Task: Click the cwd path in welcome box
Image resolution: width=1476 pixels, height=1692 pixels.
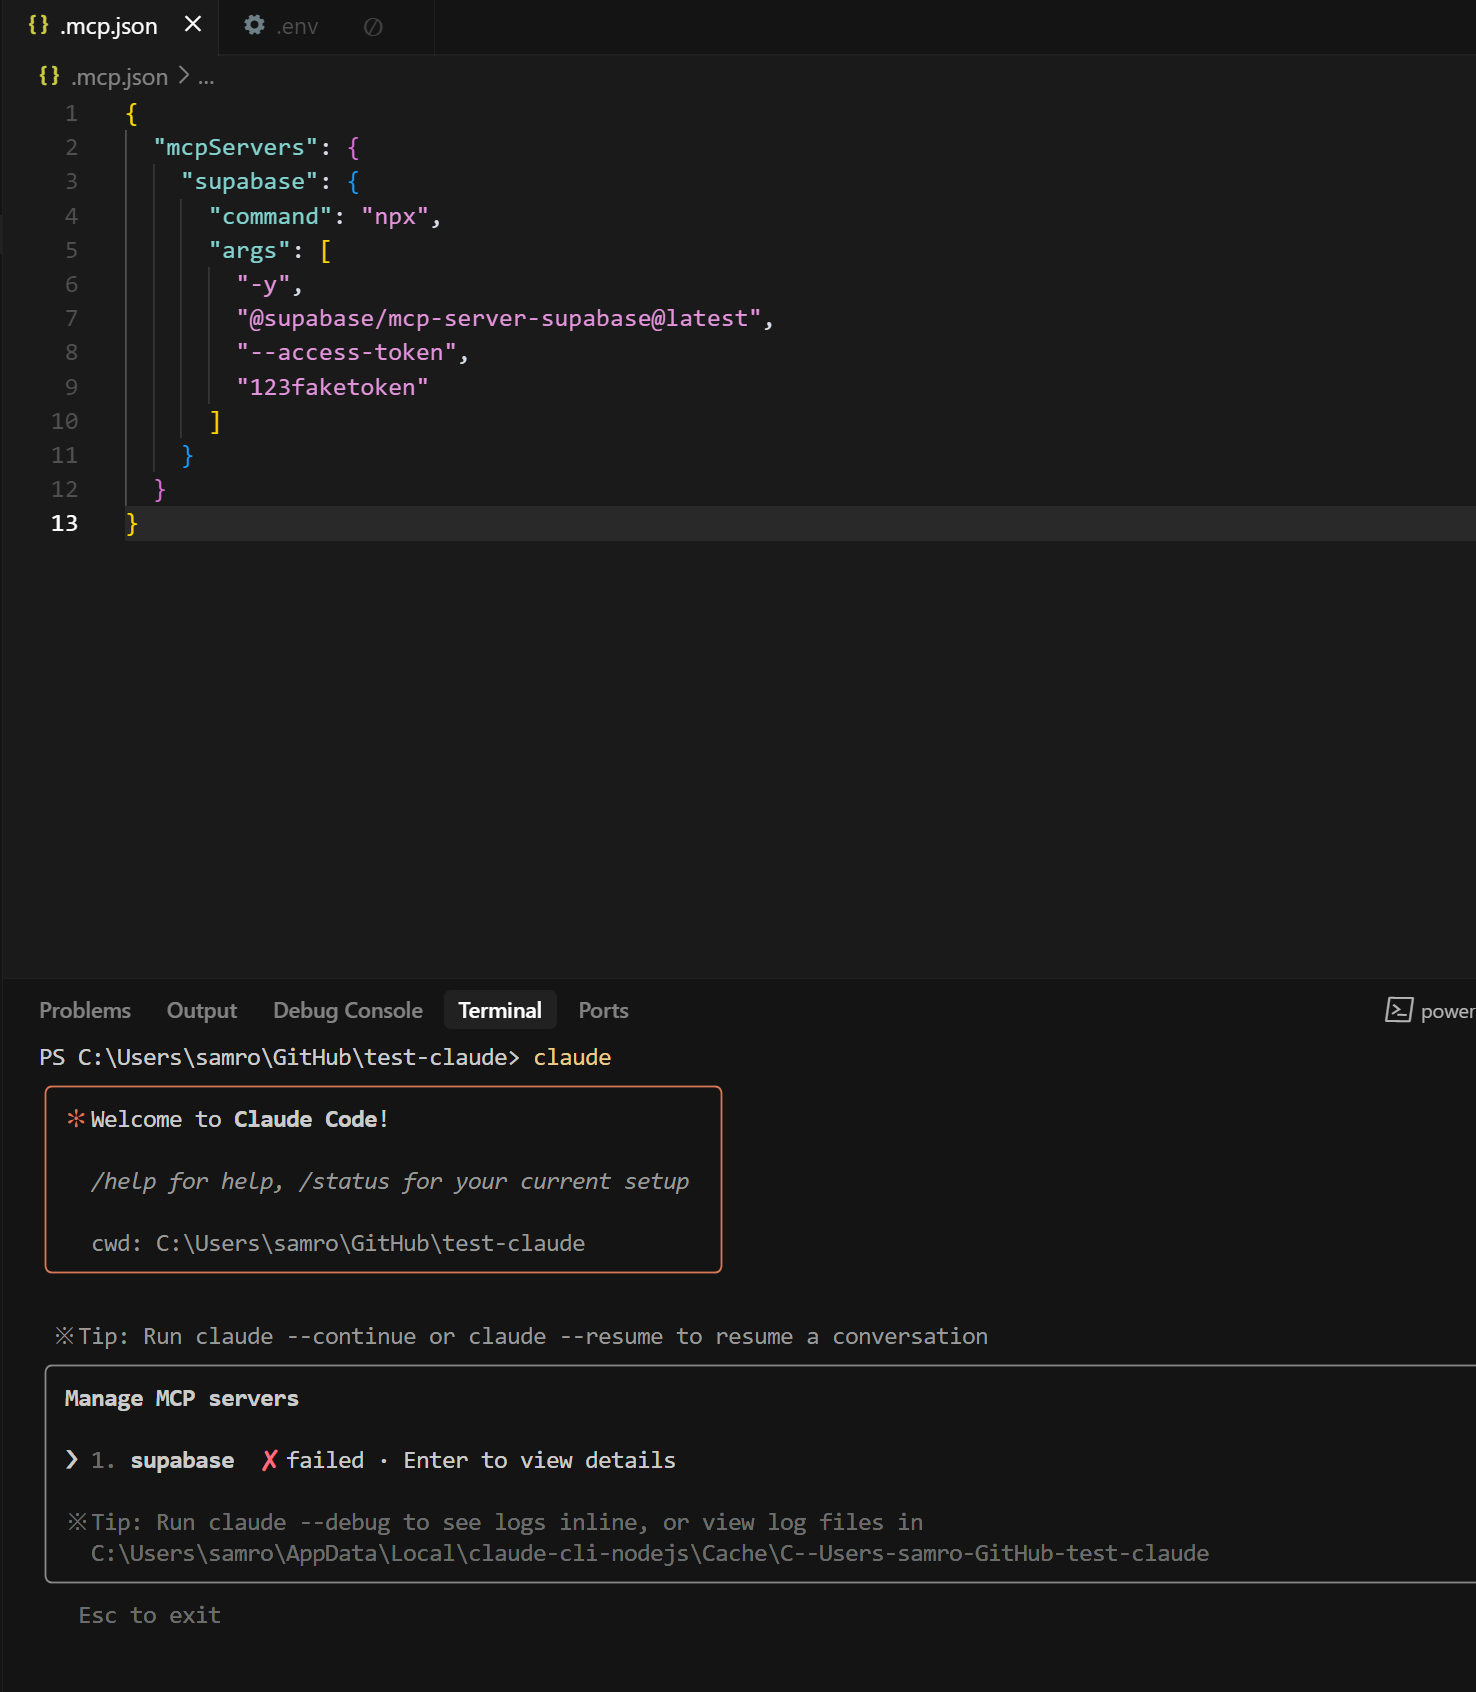Action: (x=370, y=1243)
